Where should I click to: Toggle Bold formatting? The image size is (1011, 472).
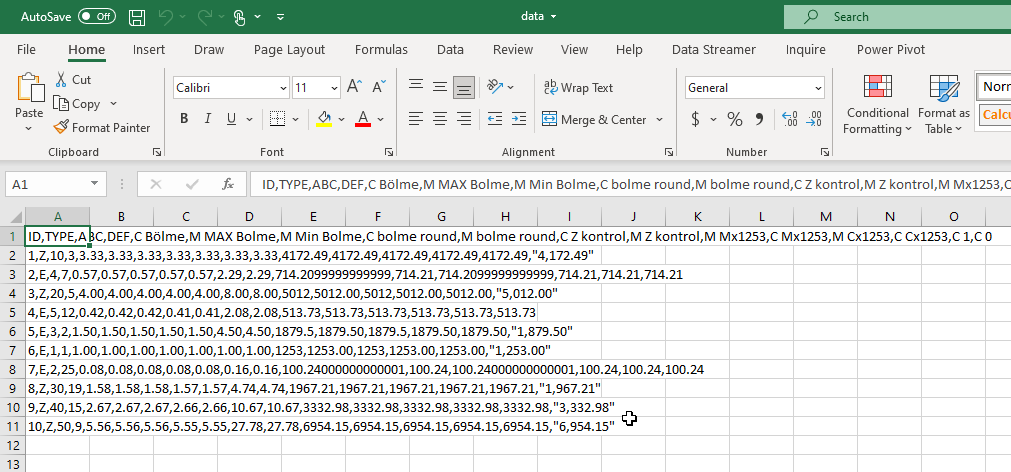click(184, 119)
